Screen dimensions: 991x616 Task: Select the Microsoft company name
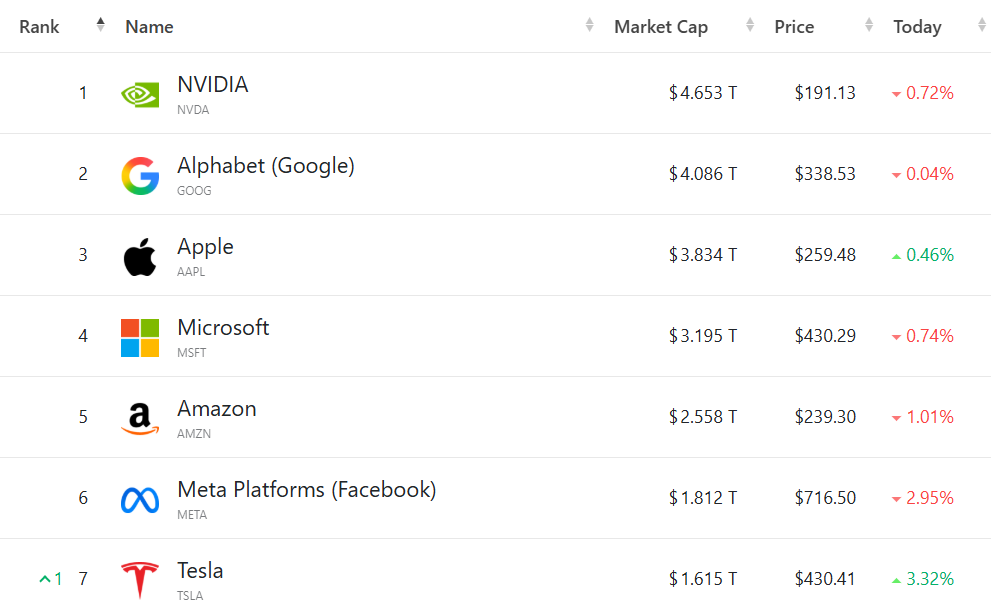tap(223, 328)
